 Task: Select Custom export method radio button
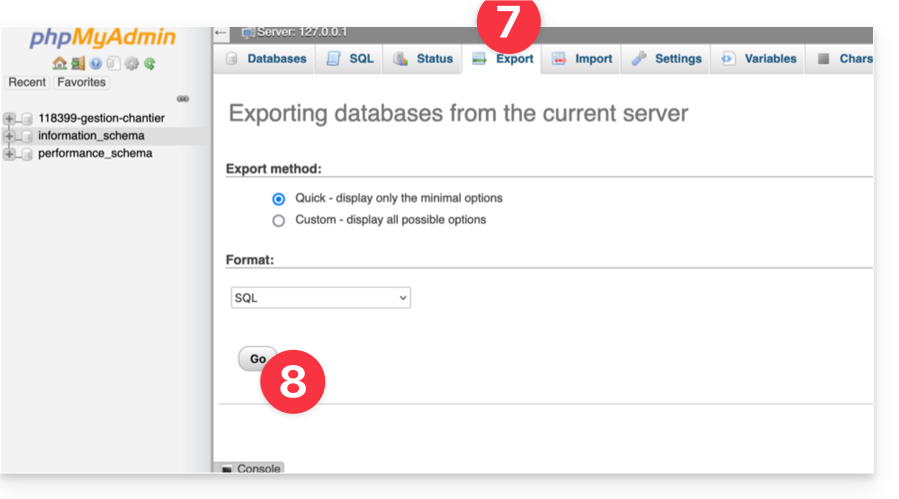click(x=279, y=220)
